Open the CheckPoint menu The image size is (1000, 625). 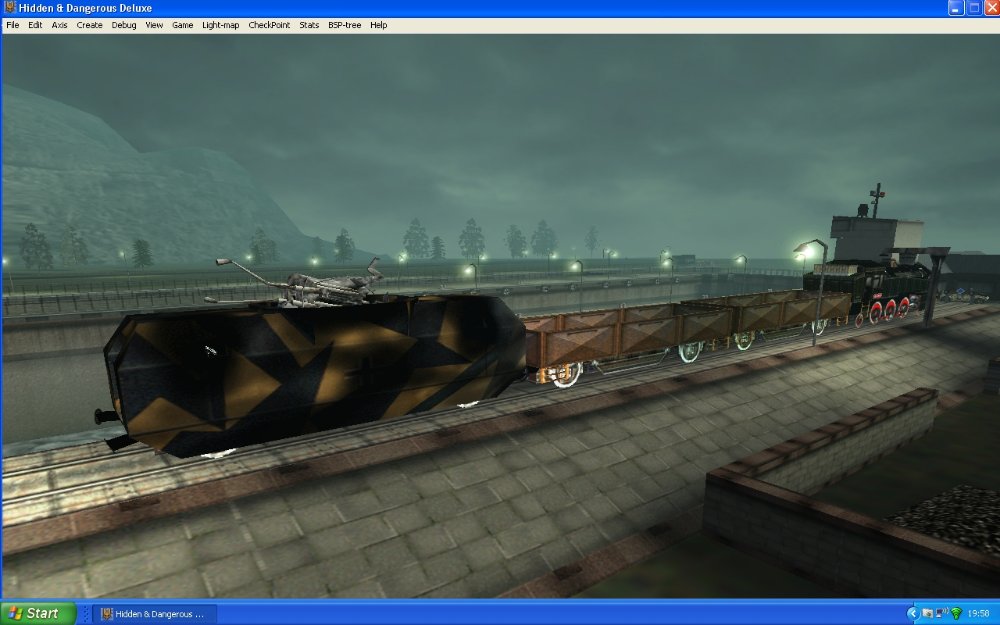coord(269,25)
